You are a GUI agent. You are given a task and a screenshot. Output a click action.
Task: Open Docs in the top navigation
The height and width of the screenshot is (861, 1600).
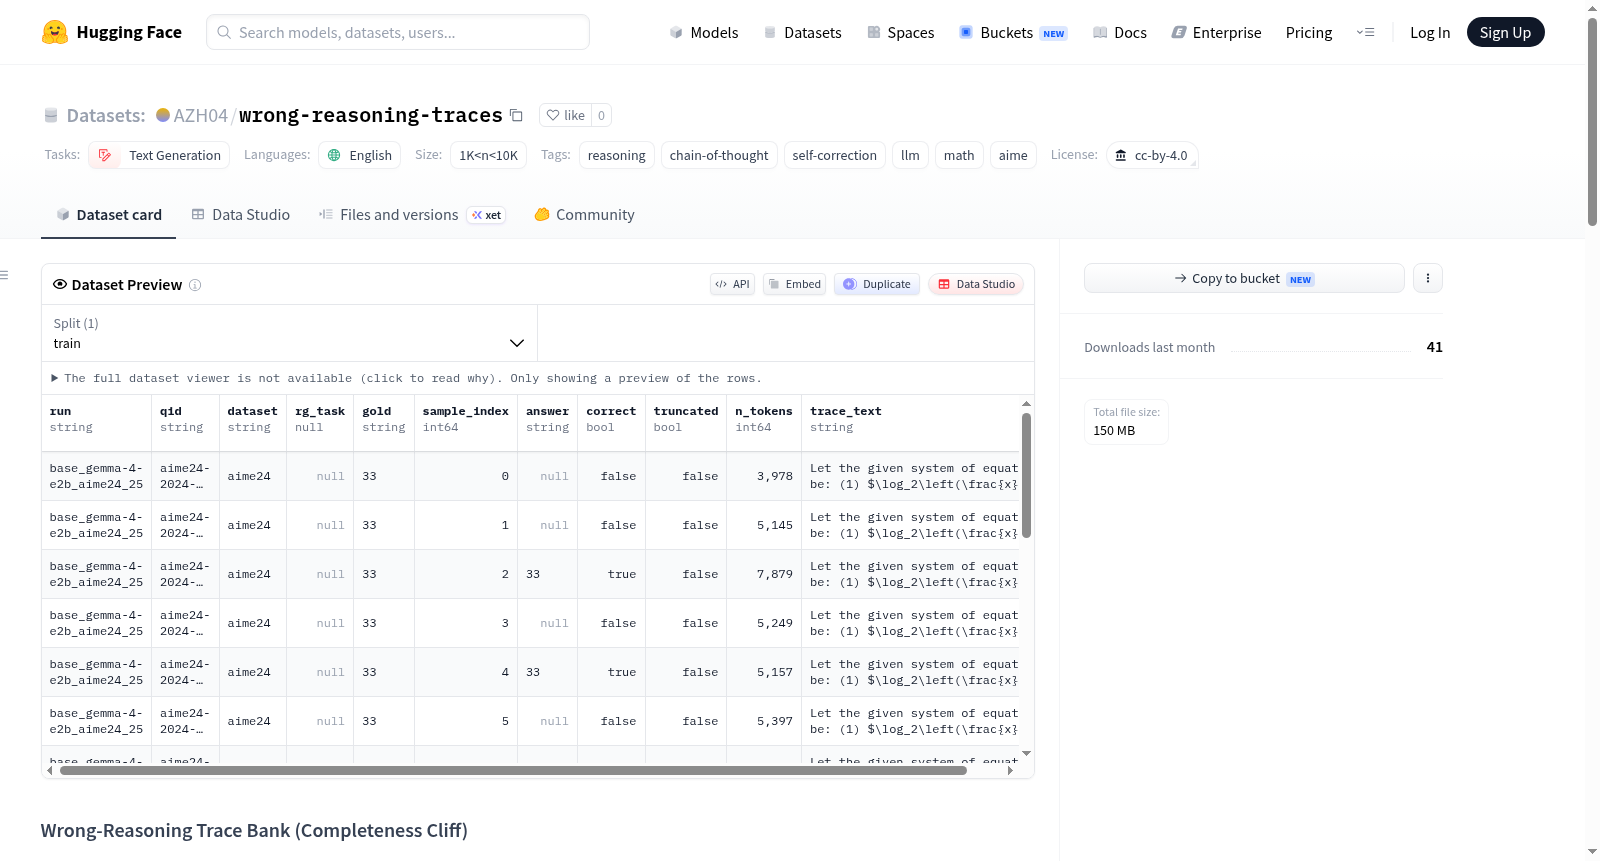(1120, 32)
